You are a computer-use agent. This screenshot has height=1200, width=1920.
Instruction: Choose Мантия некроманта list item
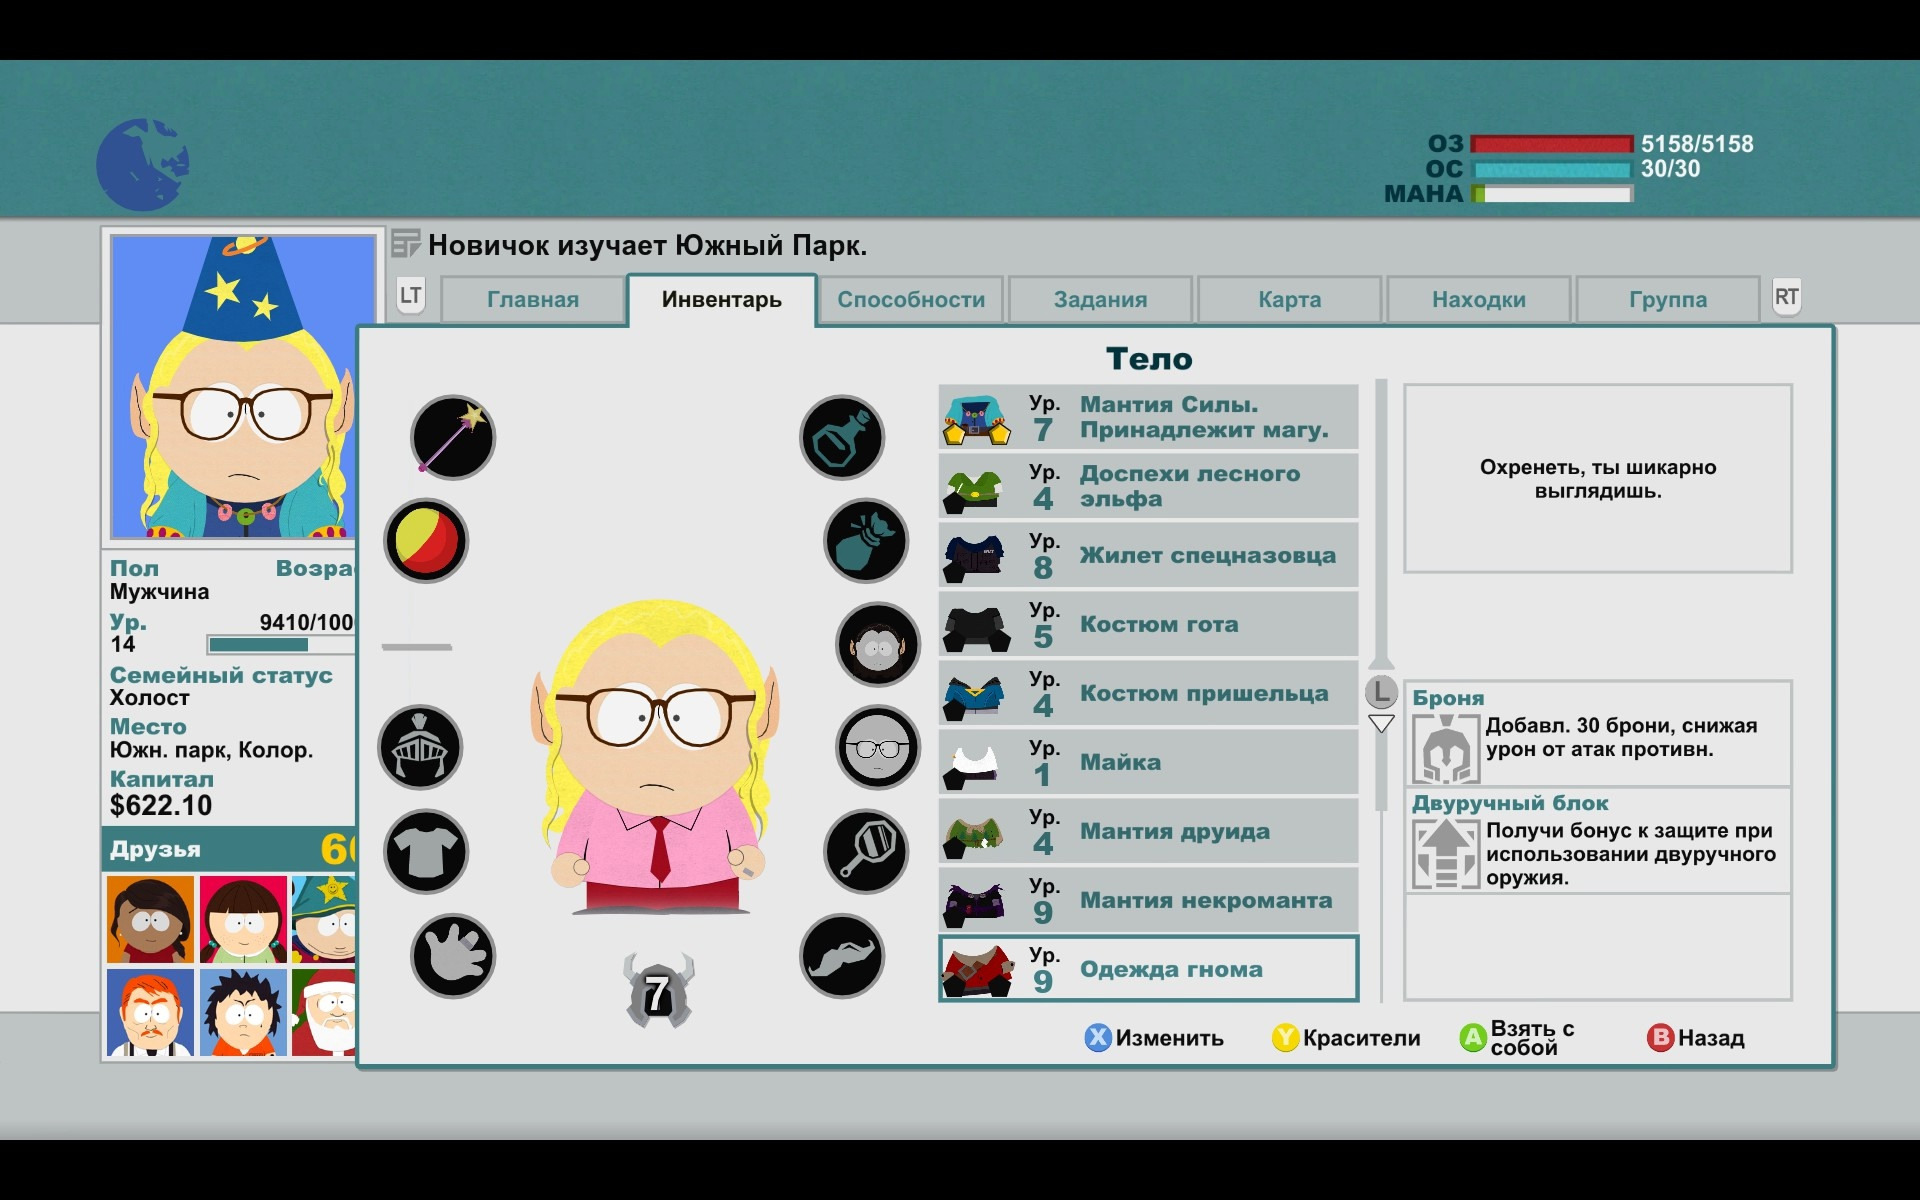(x=1148, y=900)
